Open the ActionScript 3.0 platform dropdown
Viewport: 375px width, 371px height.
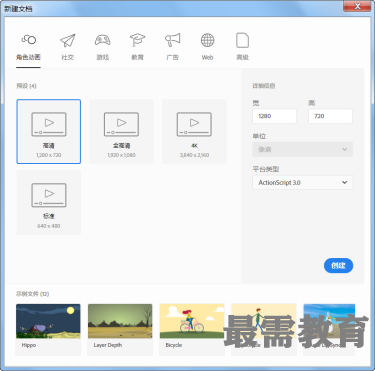(x=303, y=183)
